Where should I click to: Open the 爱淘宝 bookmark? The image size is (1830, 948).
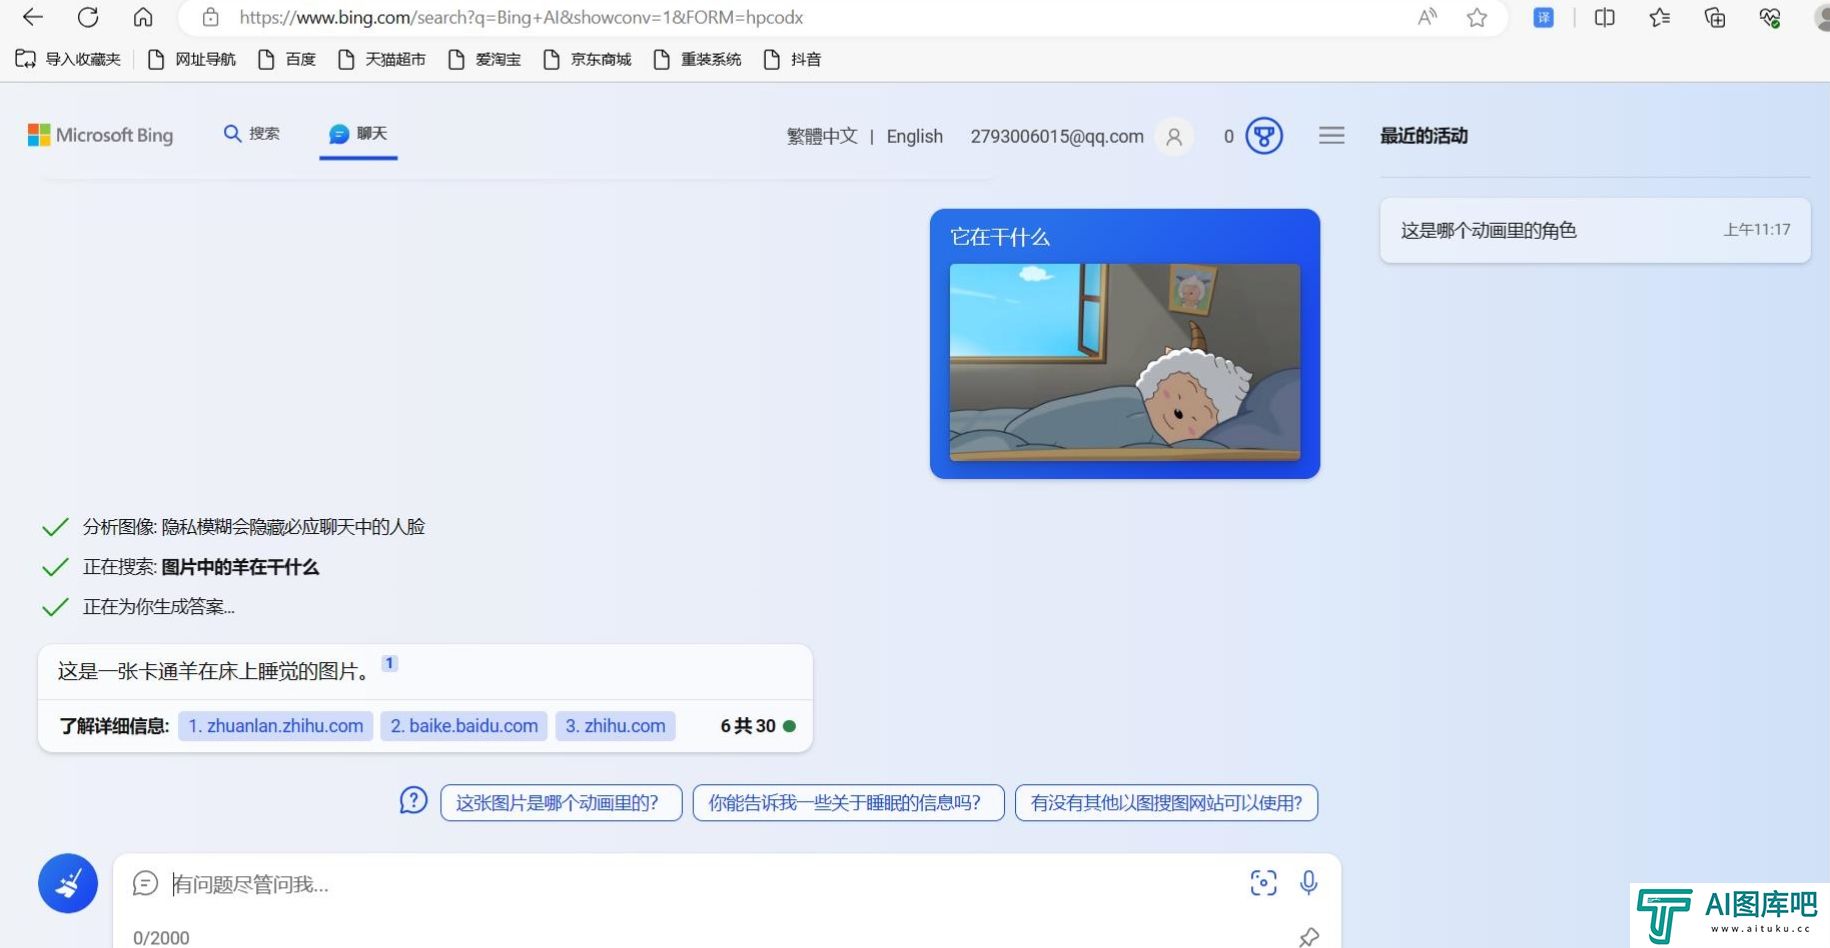[484, 59]
